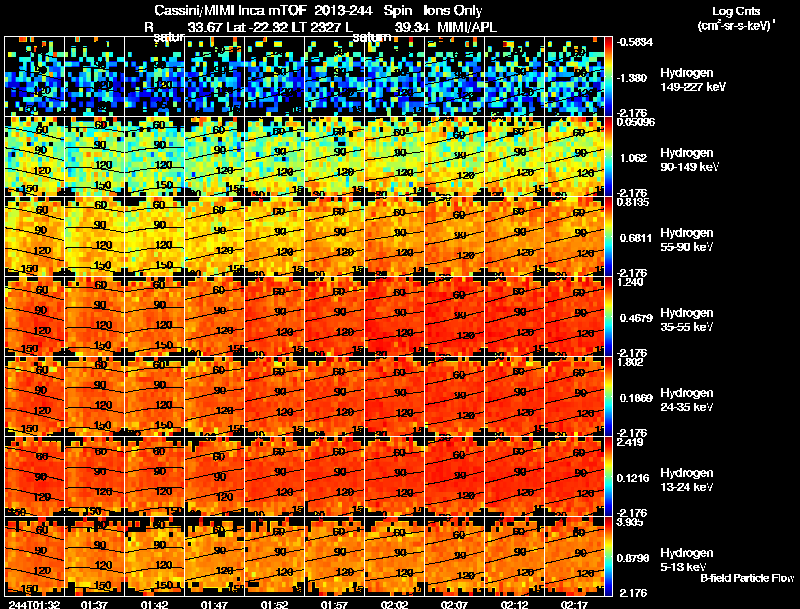Click the Hydrogen 35-55 keV row label
800x609 pixels.
(687, 320)
